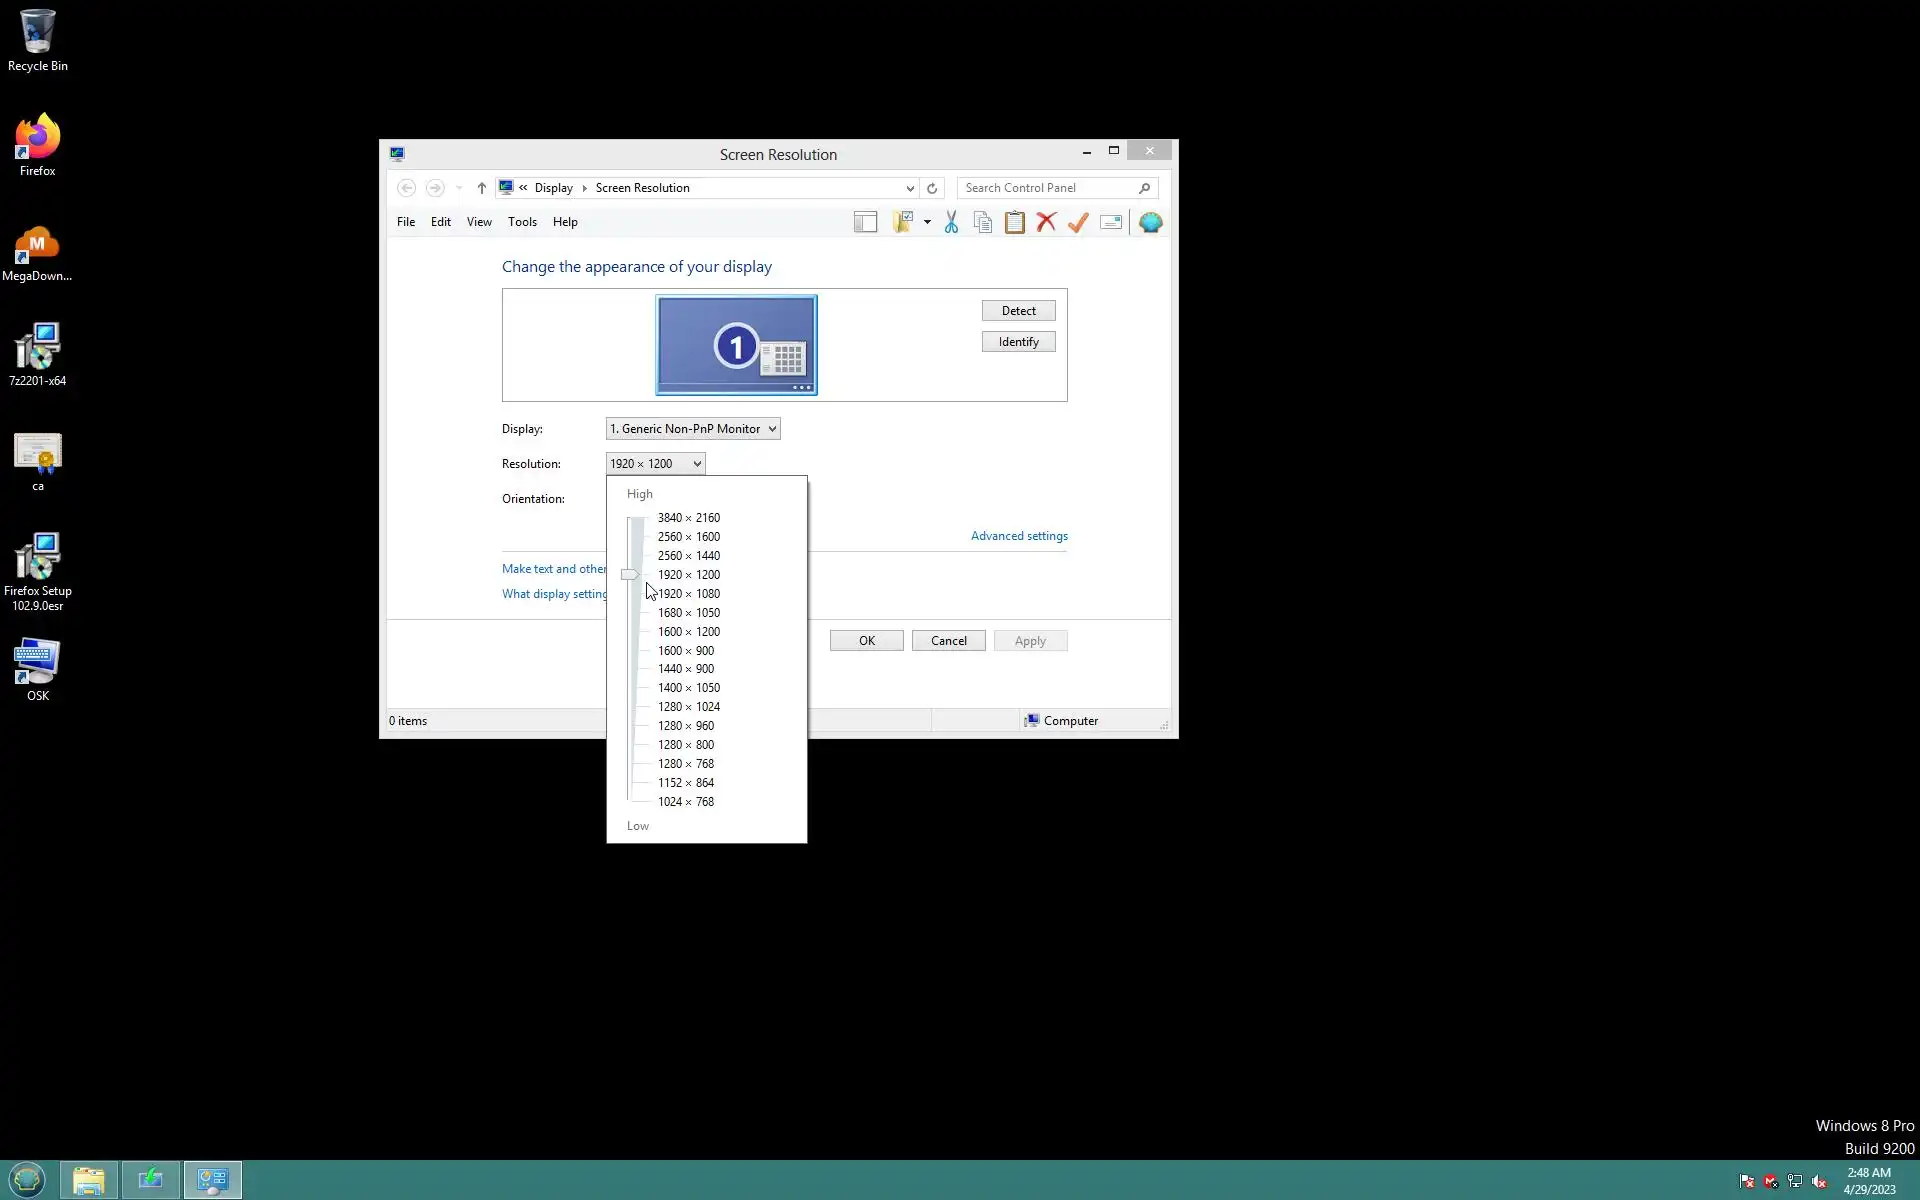The image size is (1920, 1200).
Task: Open the Advanced settings link
Action: tap(1018, 536)
